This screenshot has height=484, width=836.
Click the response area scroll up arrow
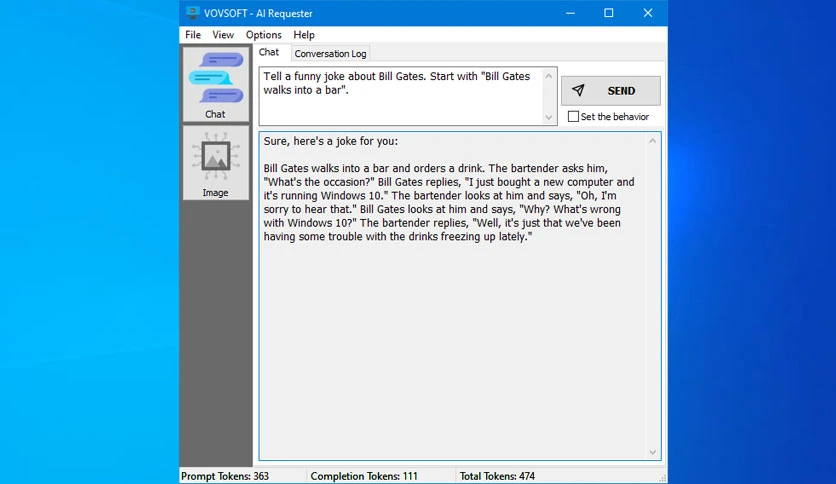coord(653,141)
